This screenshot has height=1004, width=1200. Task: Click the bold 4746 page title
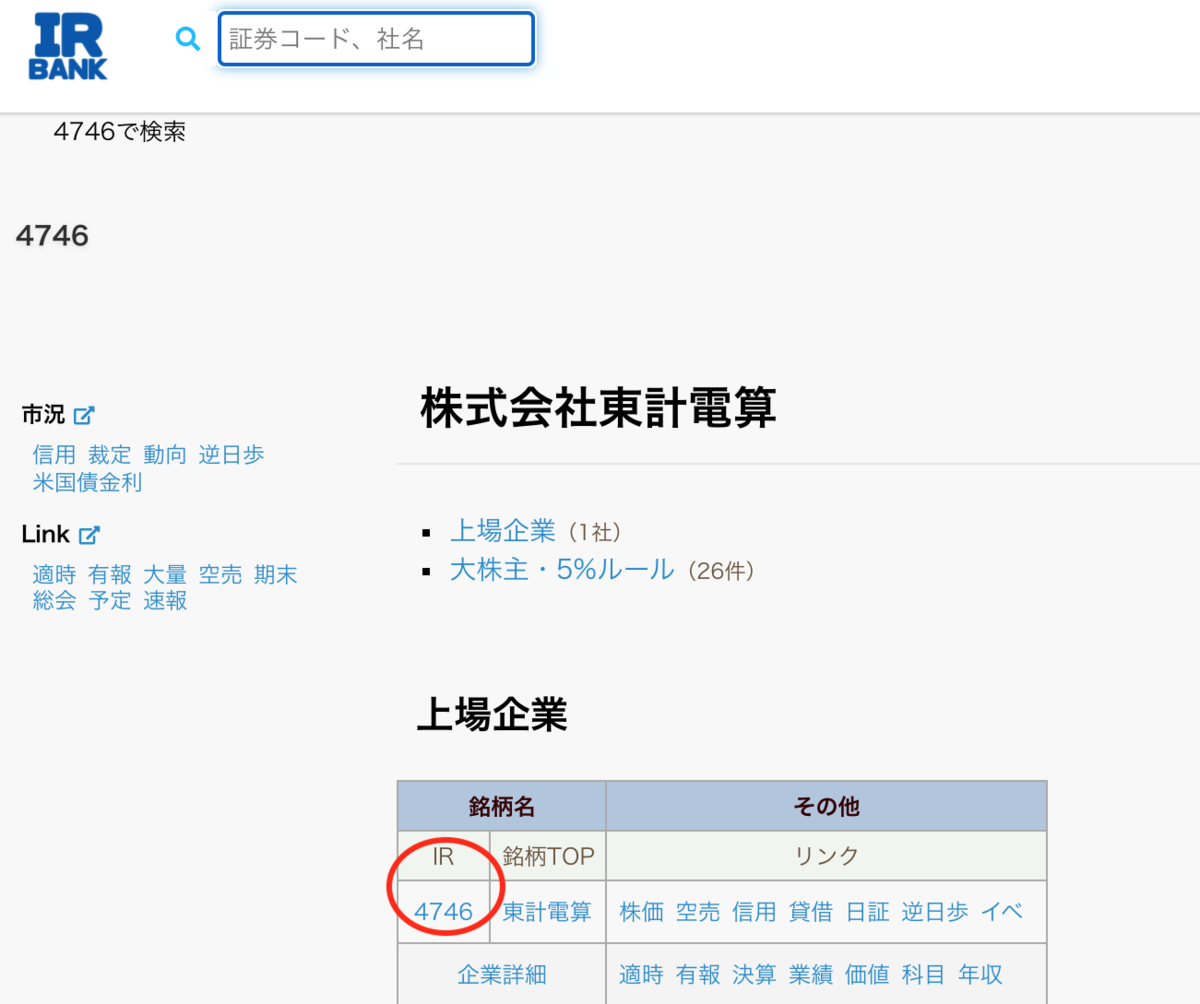pyautogui.click(x=52, y=236)
